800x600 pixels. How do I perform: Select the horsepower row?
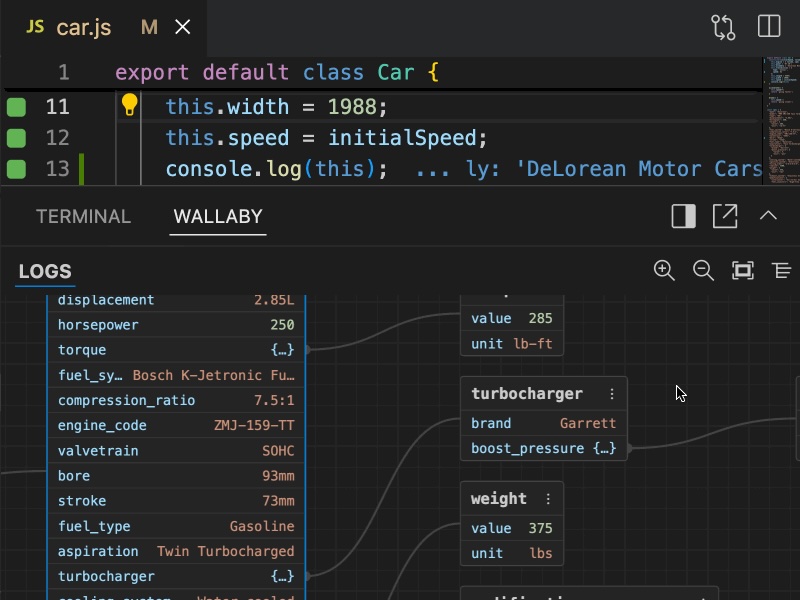click(x=176, y=325)
